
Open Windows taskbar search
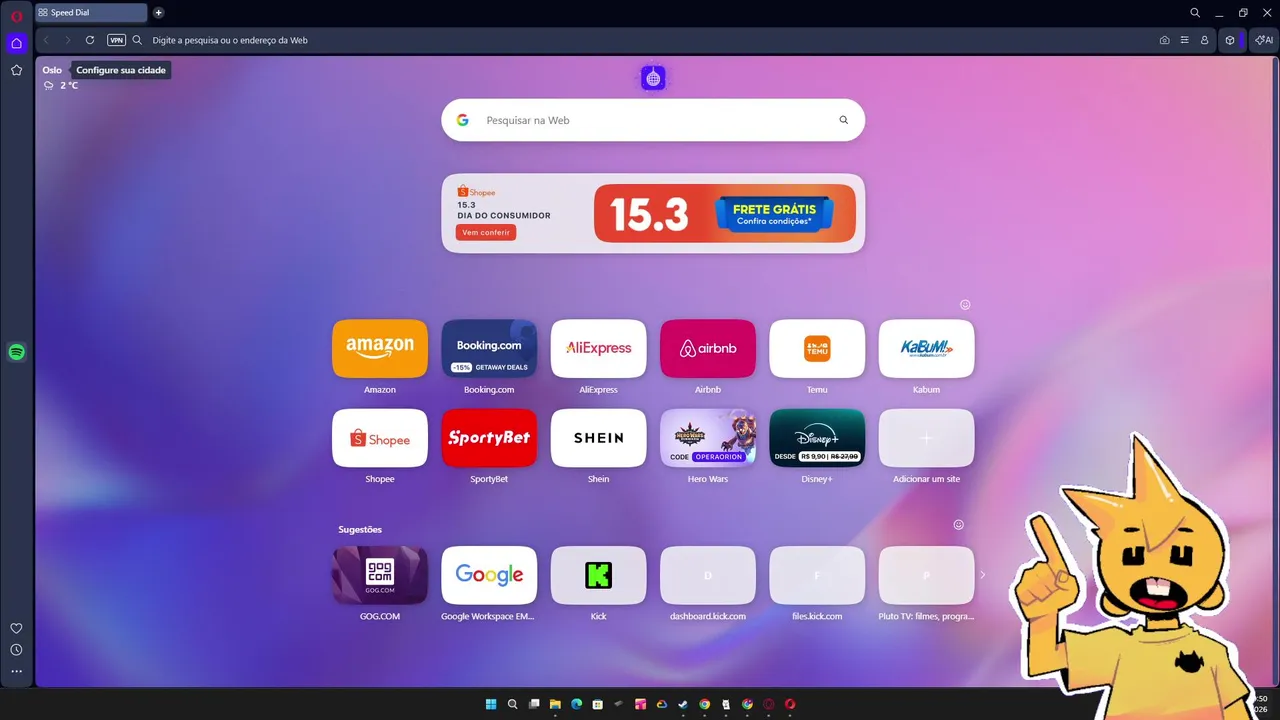coord(512,704)
